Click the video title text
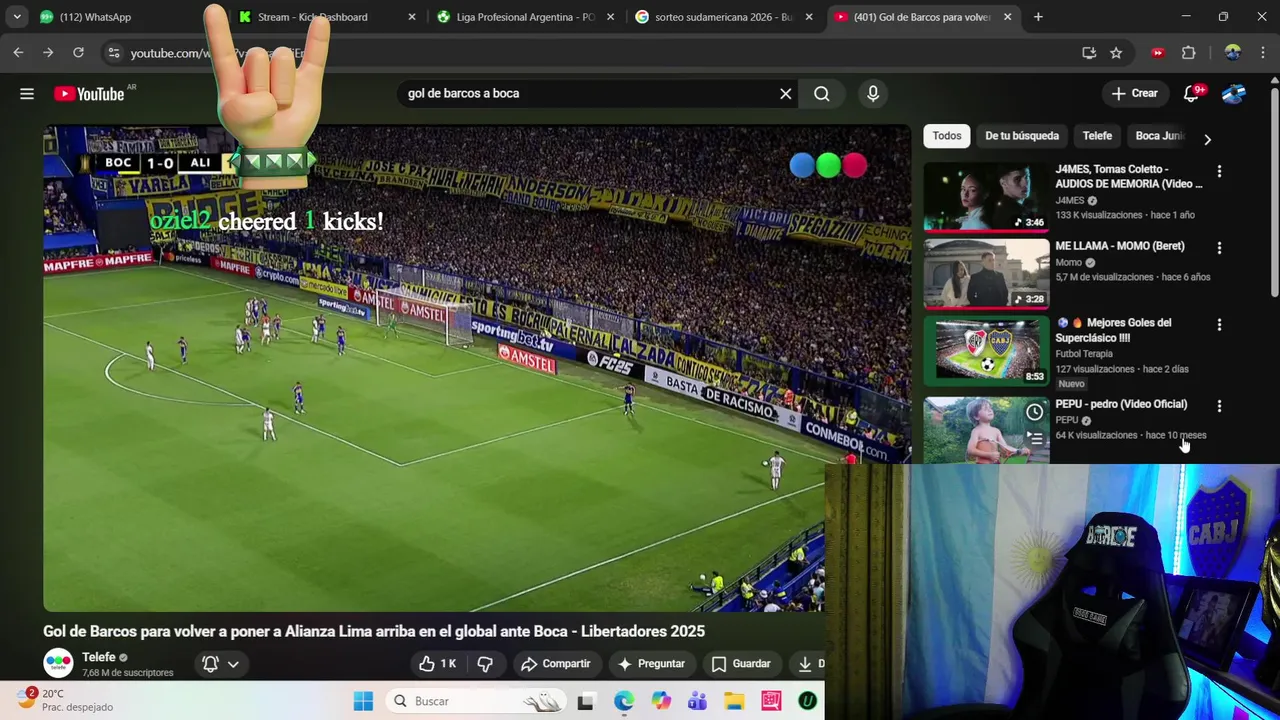 (374, 632)
